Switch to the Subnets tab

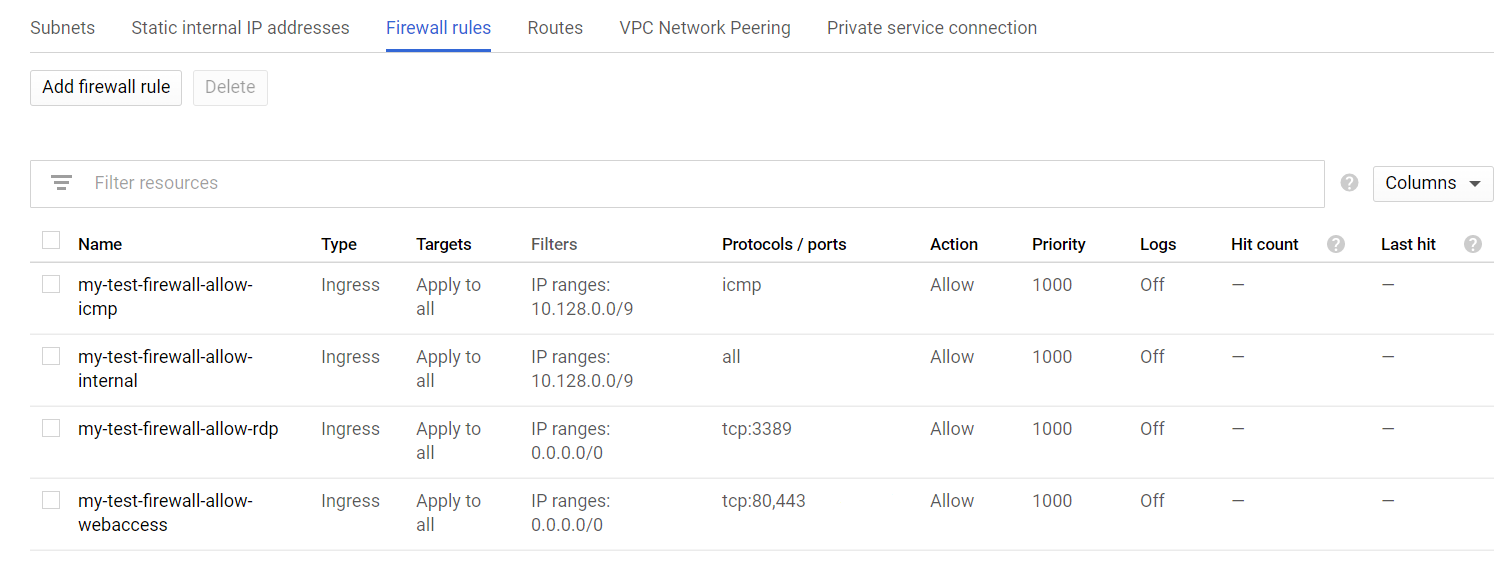(x=62, y=28)
